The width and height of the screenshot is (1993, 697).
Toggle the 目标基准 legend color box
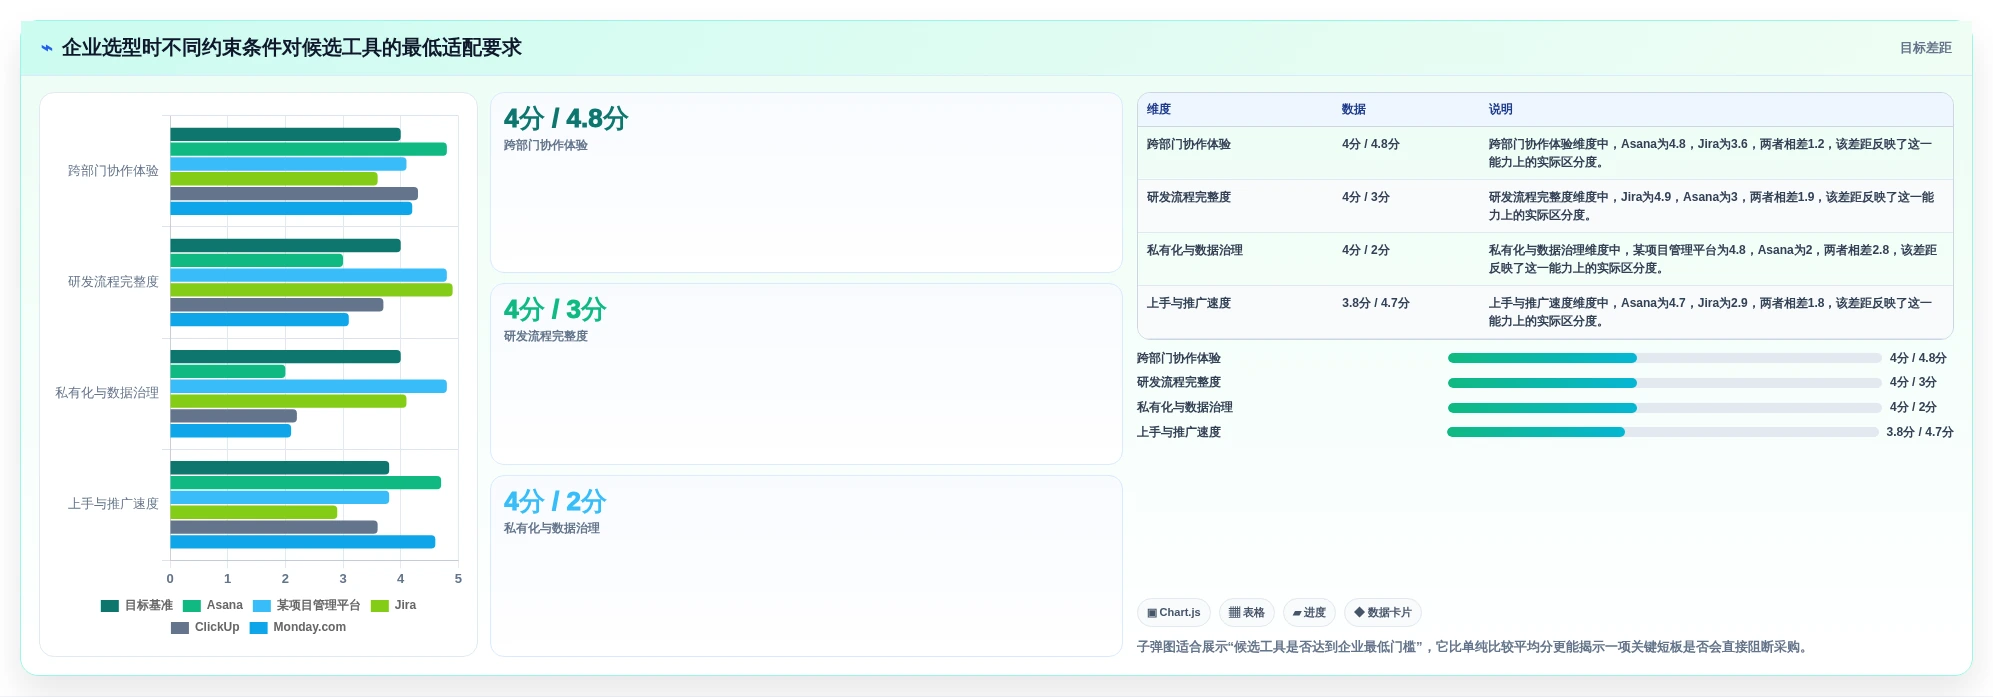110,606
